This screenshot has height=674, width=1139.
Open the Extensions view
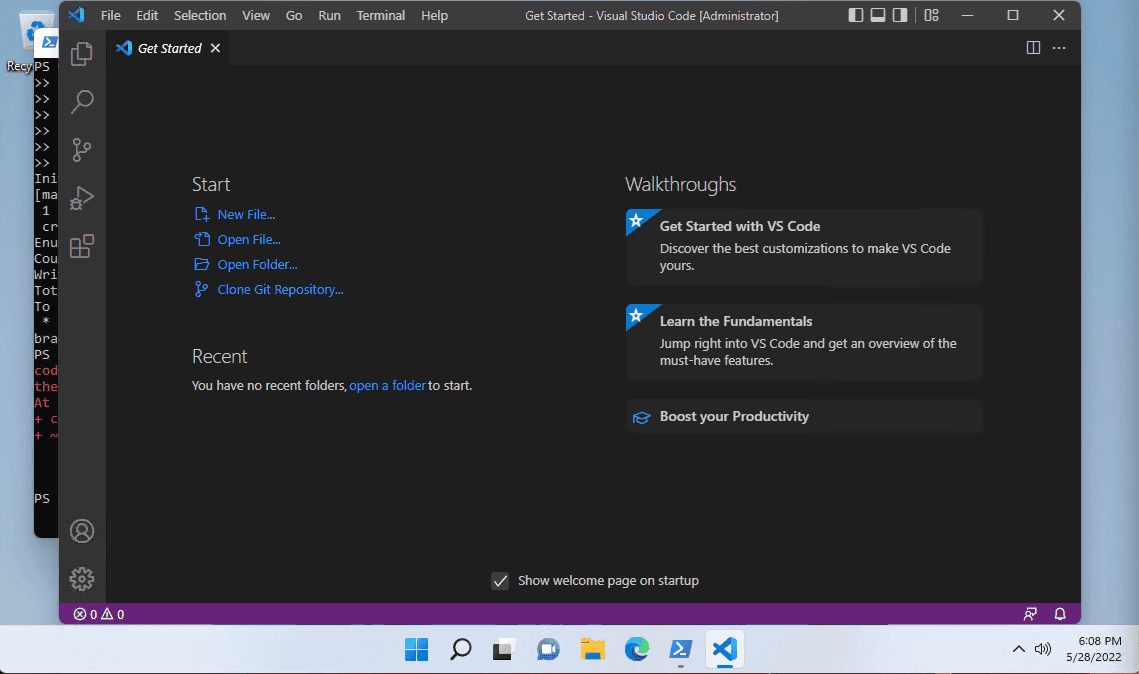pyautogui.click(x=82, y=246)
